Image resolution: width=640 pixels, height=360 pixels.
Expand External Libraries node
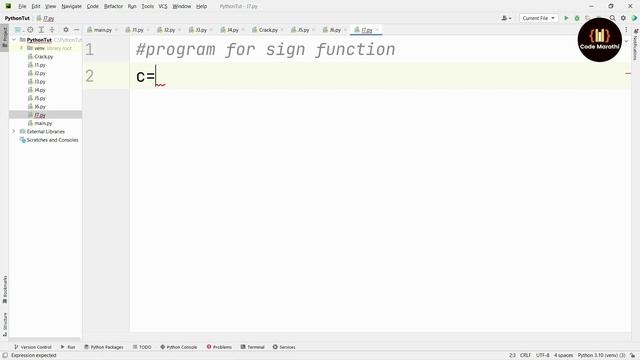pyautogui.click(x=14, y=131)
